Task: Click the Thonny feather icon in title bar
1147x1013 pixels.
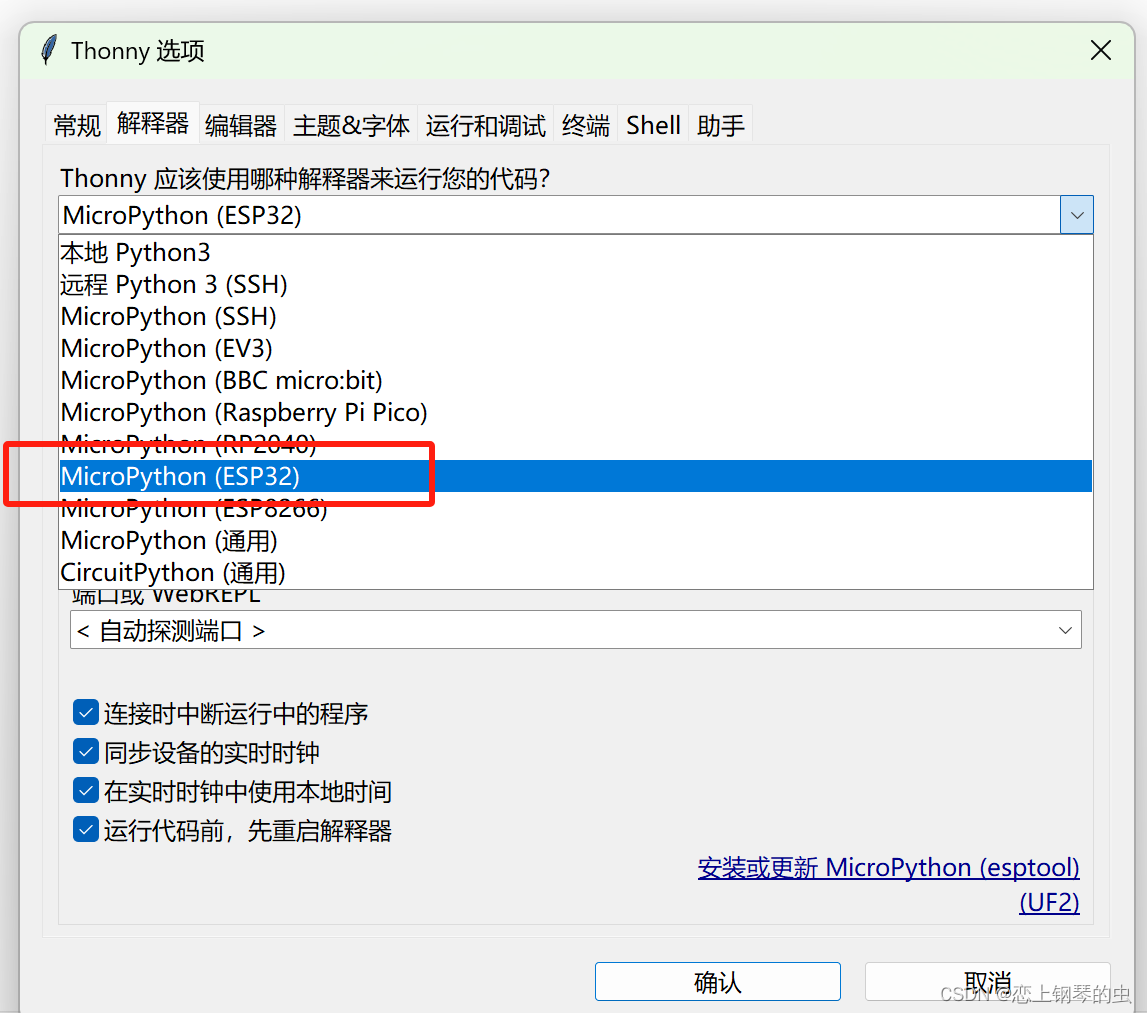Action: (x=49, y=50)
